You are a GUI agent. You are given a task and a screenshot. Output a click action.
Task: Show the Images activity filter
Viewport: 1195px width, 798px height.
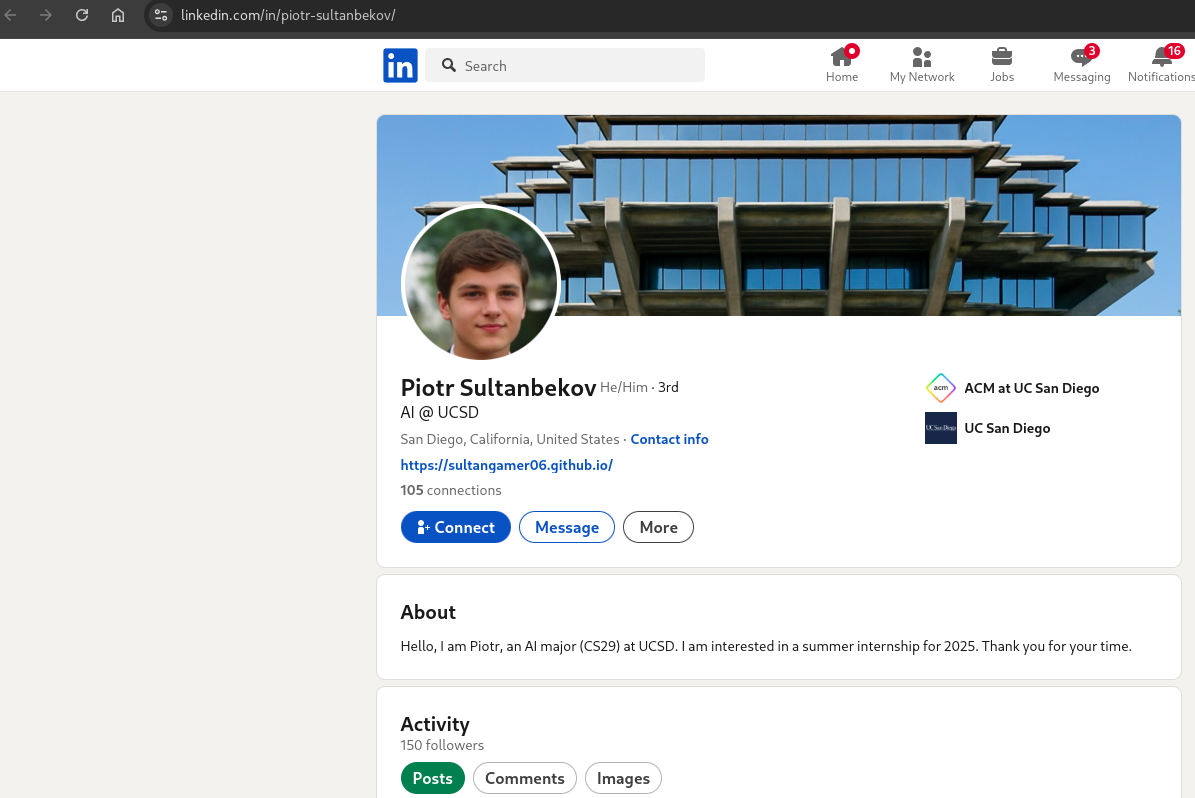pyautogui.click(x=623, y=778)
